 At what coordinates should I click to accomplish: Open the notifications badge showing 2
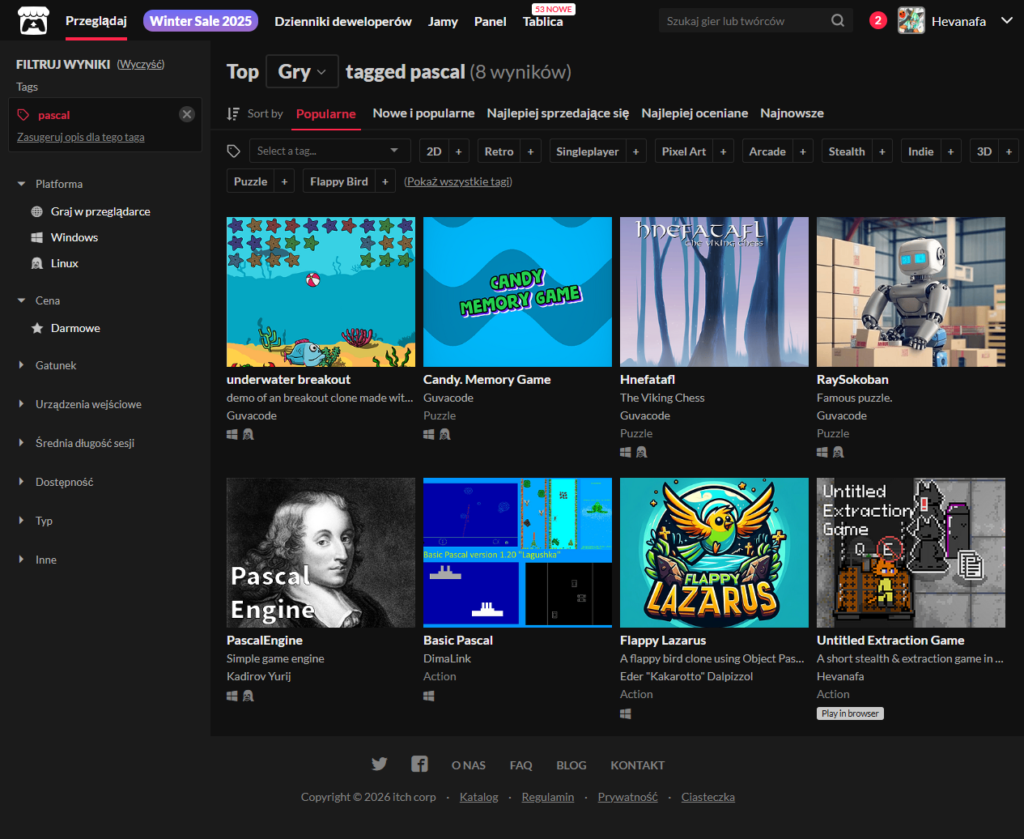pyautogui.click(x=878, y=20)
